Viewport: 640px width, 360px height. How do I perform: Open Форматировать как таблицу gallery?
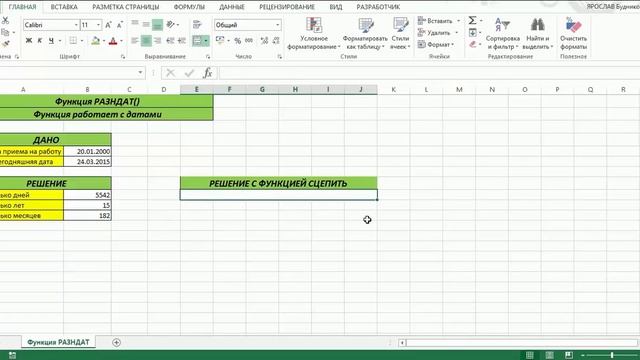tap(365, 33)
